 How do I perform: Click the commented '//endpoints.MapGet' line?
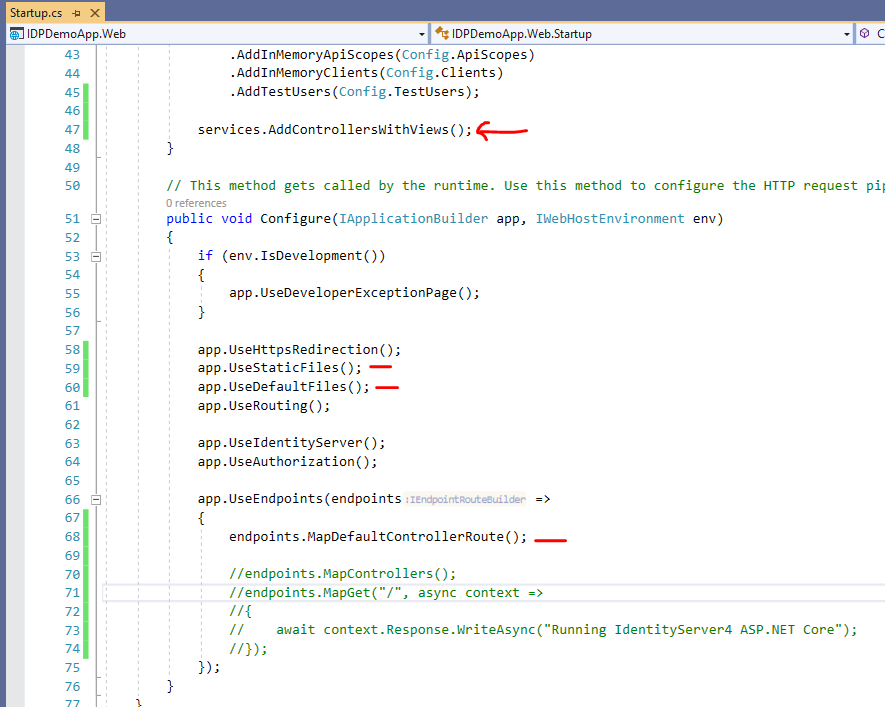point(385,593)
